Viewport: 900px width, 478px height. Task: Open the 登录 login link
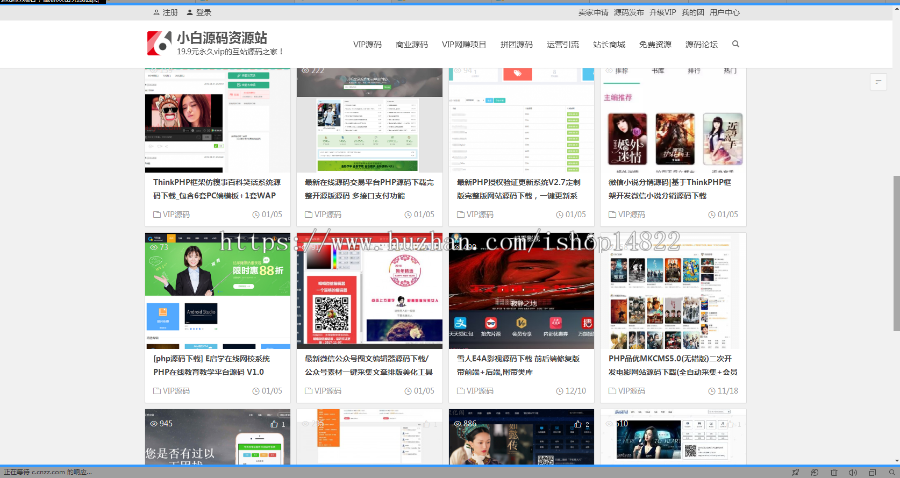(199, 12)
